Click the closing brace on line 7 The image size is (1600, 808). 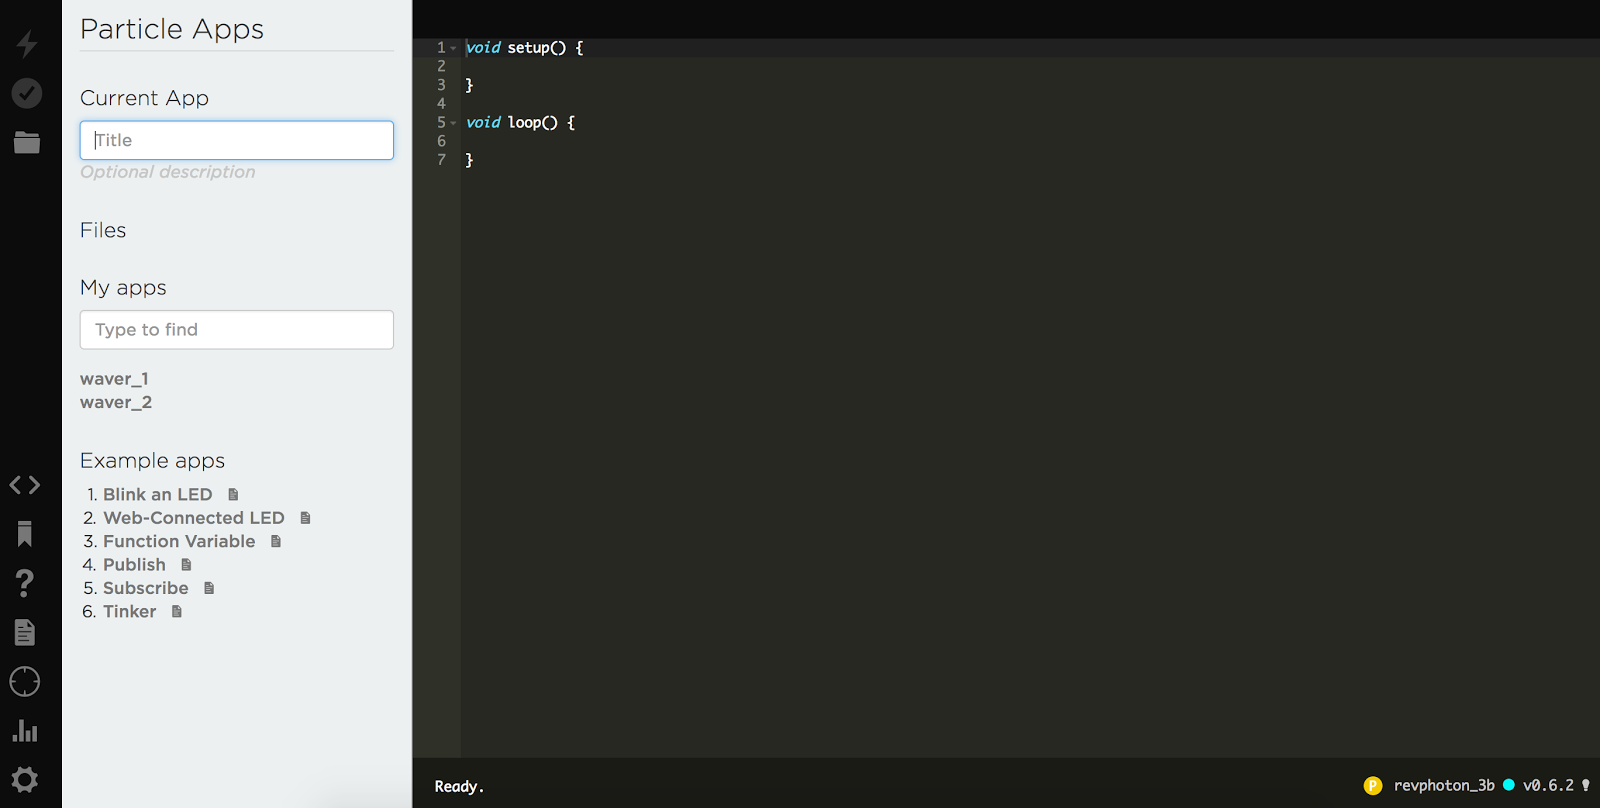point(469,160)
